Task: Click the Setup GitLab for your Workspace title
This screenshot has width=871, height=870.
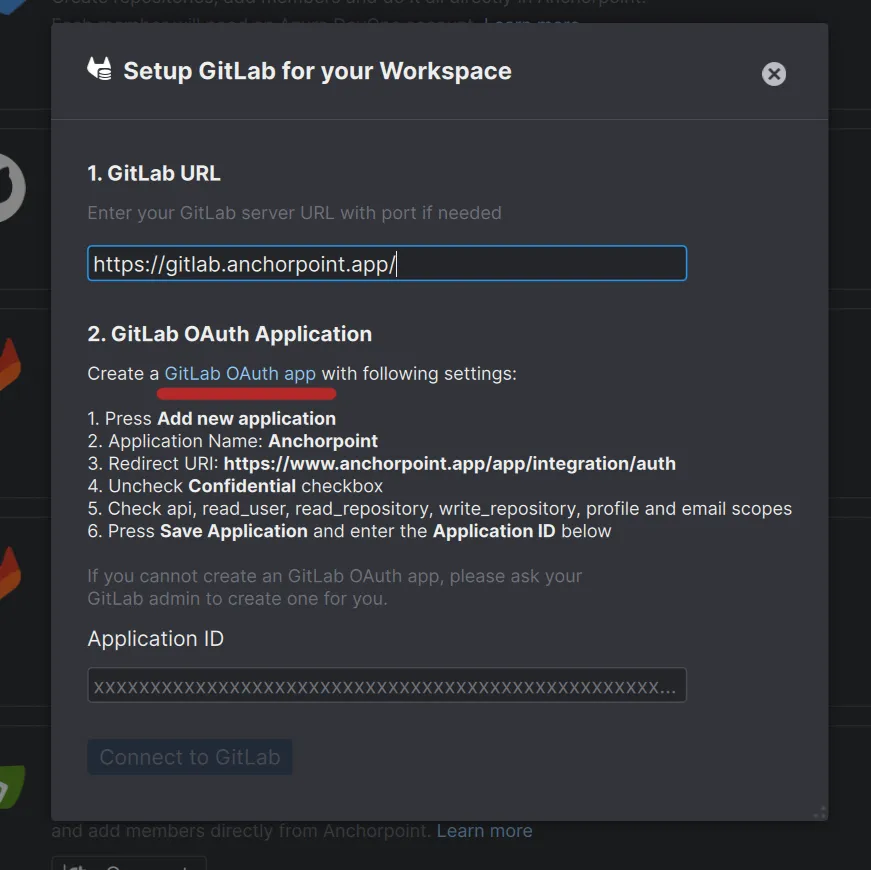Action: tap(316, 71)
